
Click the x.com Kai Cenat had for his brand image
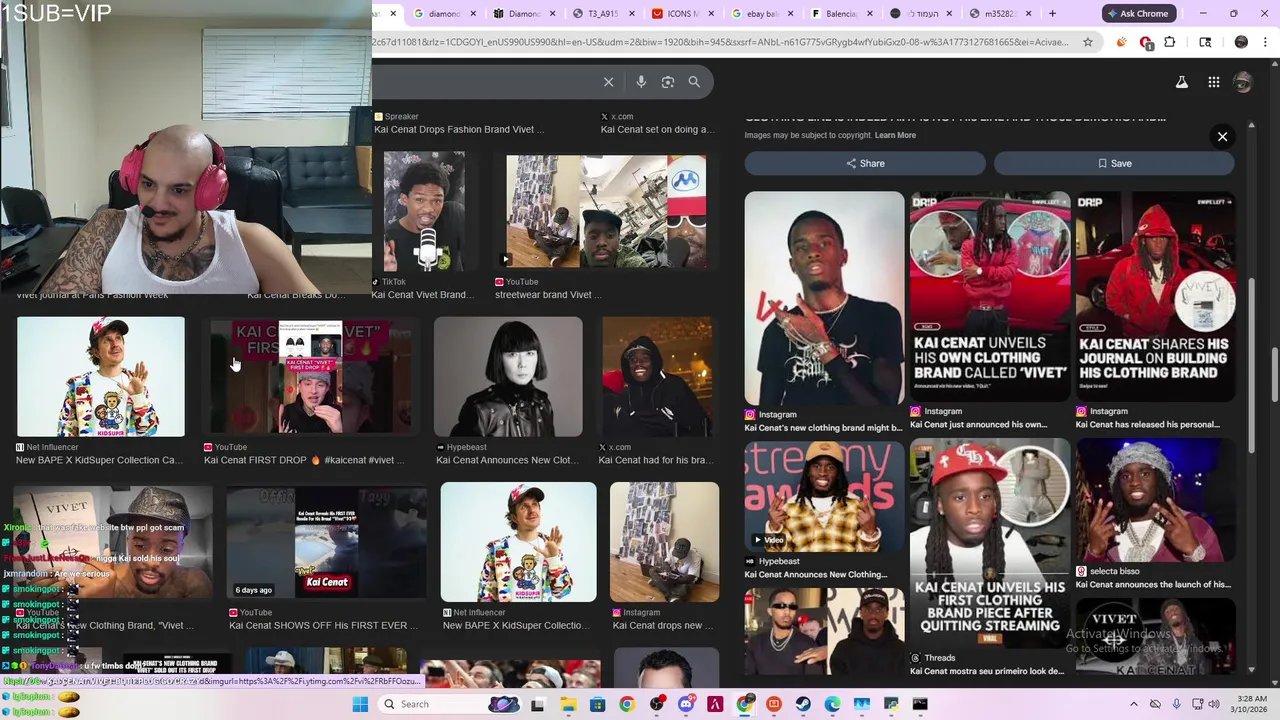pos(657,377)
